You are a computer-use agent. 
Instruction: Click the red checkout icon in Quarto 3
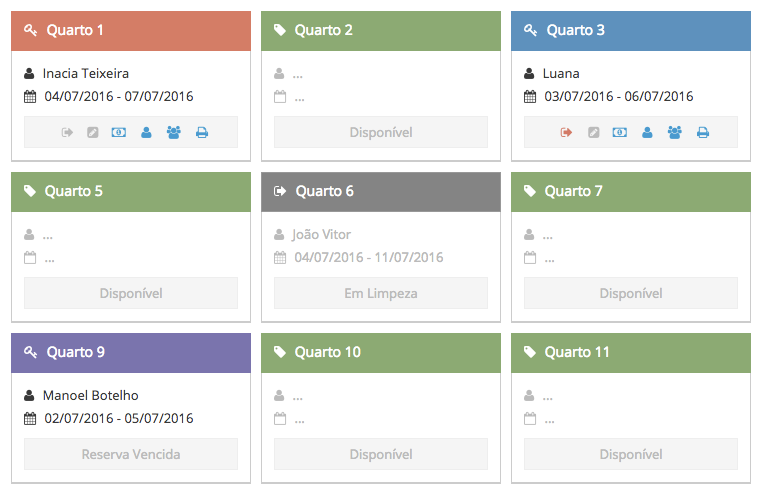point(566,132)
